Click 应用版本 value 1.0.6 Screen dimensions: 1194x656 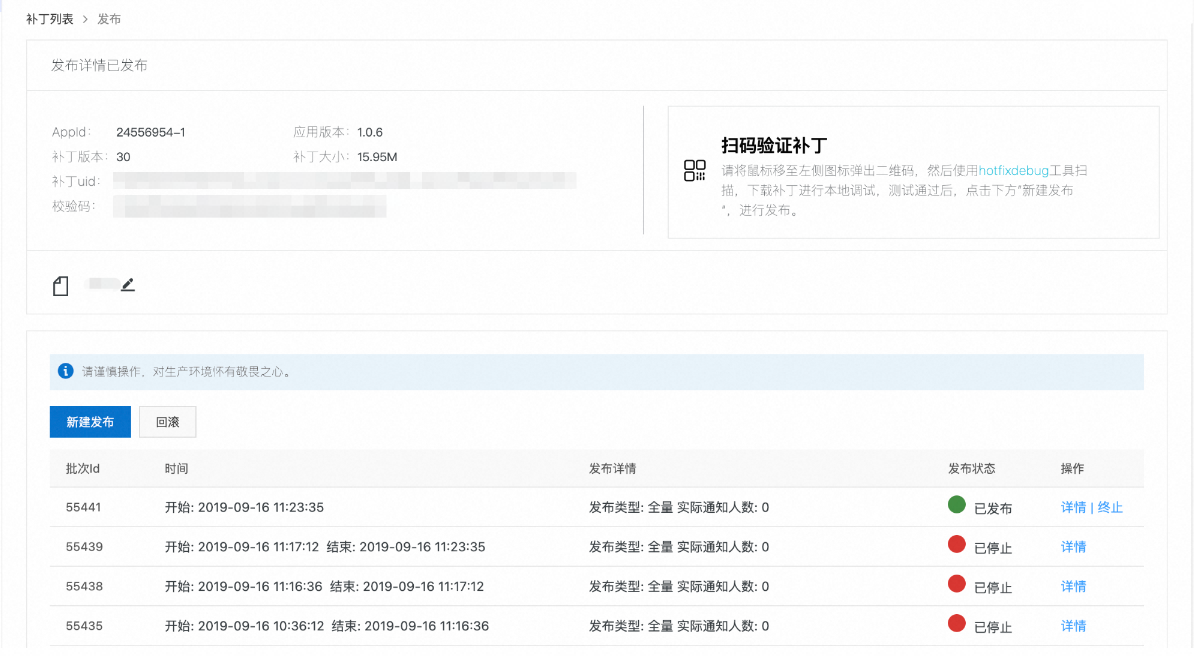click(370, 133)
